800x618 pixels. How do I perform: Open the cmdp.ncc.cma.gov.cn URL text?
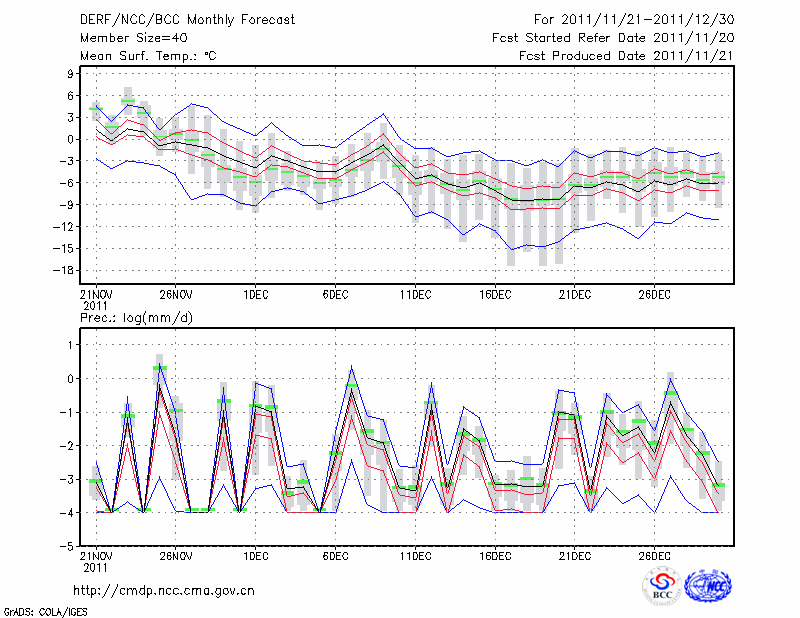pyautogui.click(x=164, y=590)
